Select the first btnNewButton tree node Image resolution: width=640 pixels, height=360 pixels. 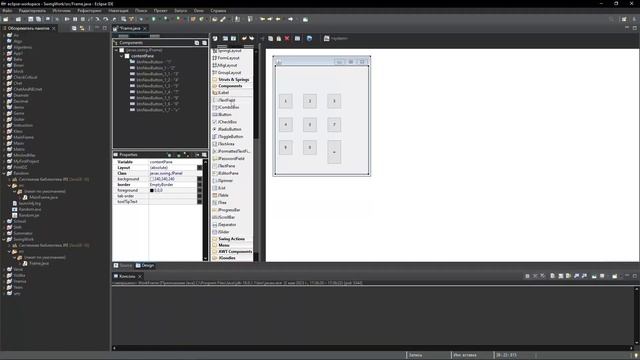pyautogui.click(x=154, y=62)
